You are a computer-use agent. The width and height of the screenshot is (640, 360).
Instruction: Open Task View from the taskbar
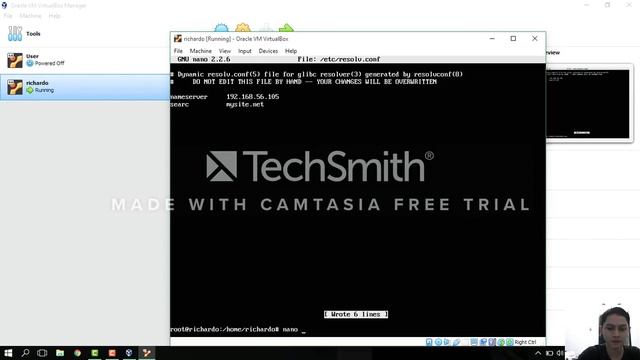tap(42, 353)
